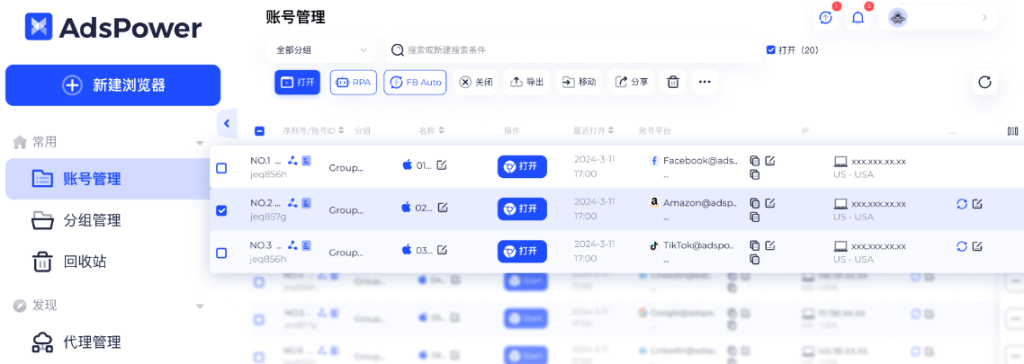Click the refresh list icon
This screenshot has width=1024, height=364.
click(985, 82)
